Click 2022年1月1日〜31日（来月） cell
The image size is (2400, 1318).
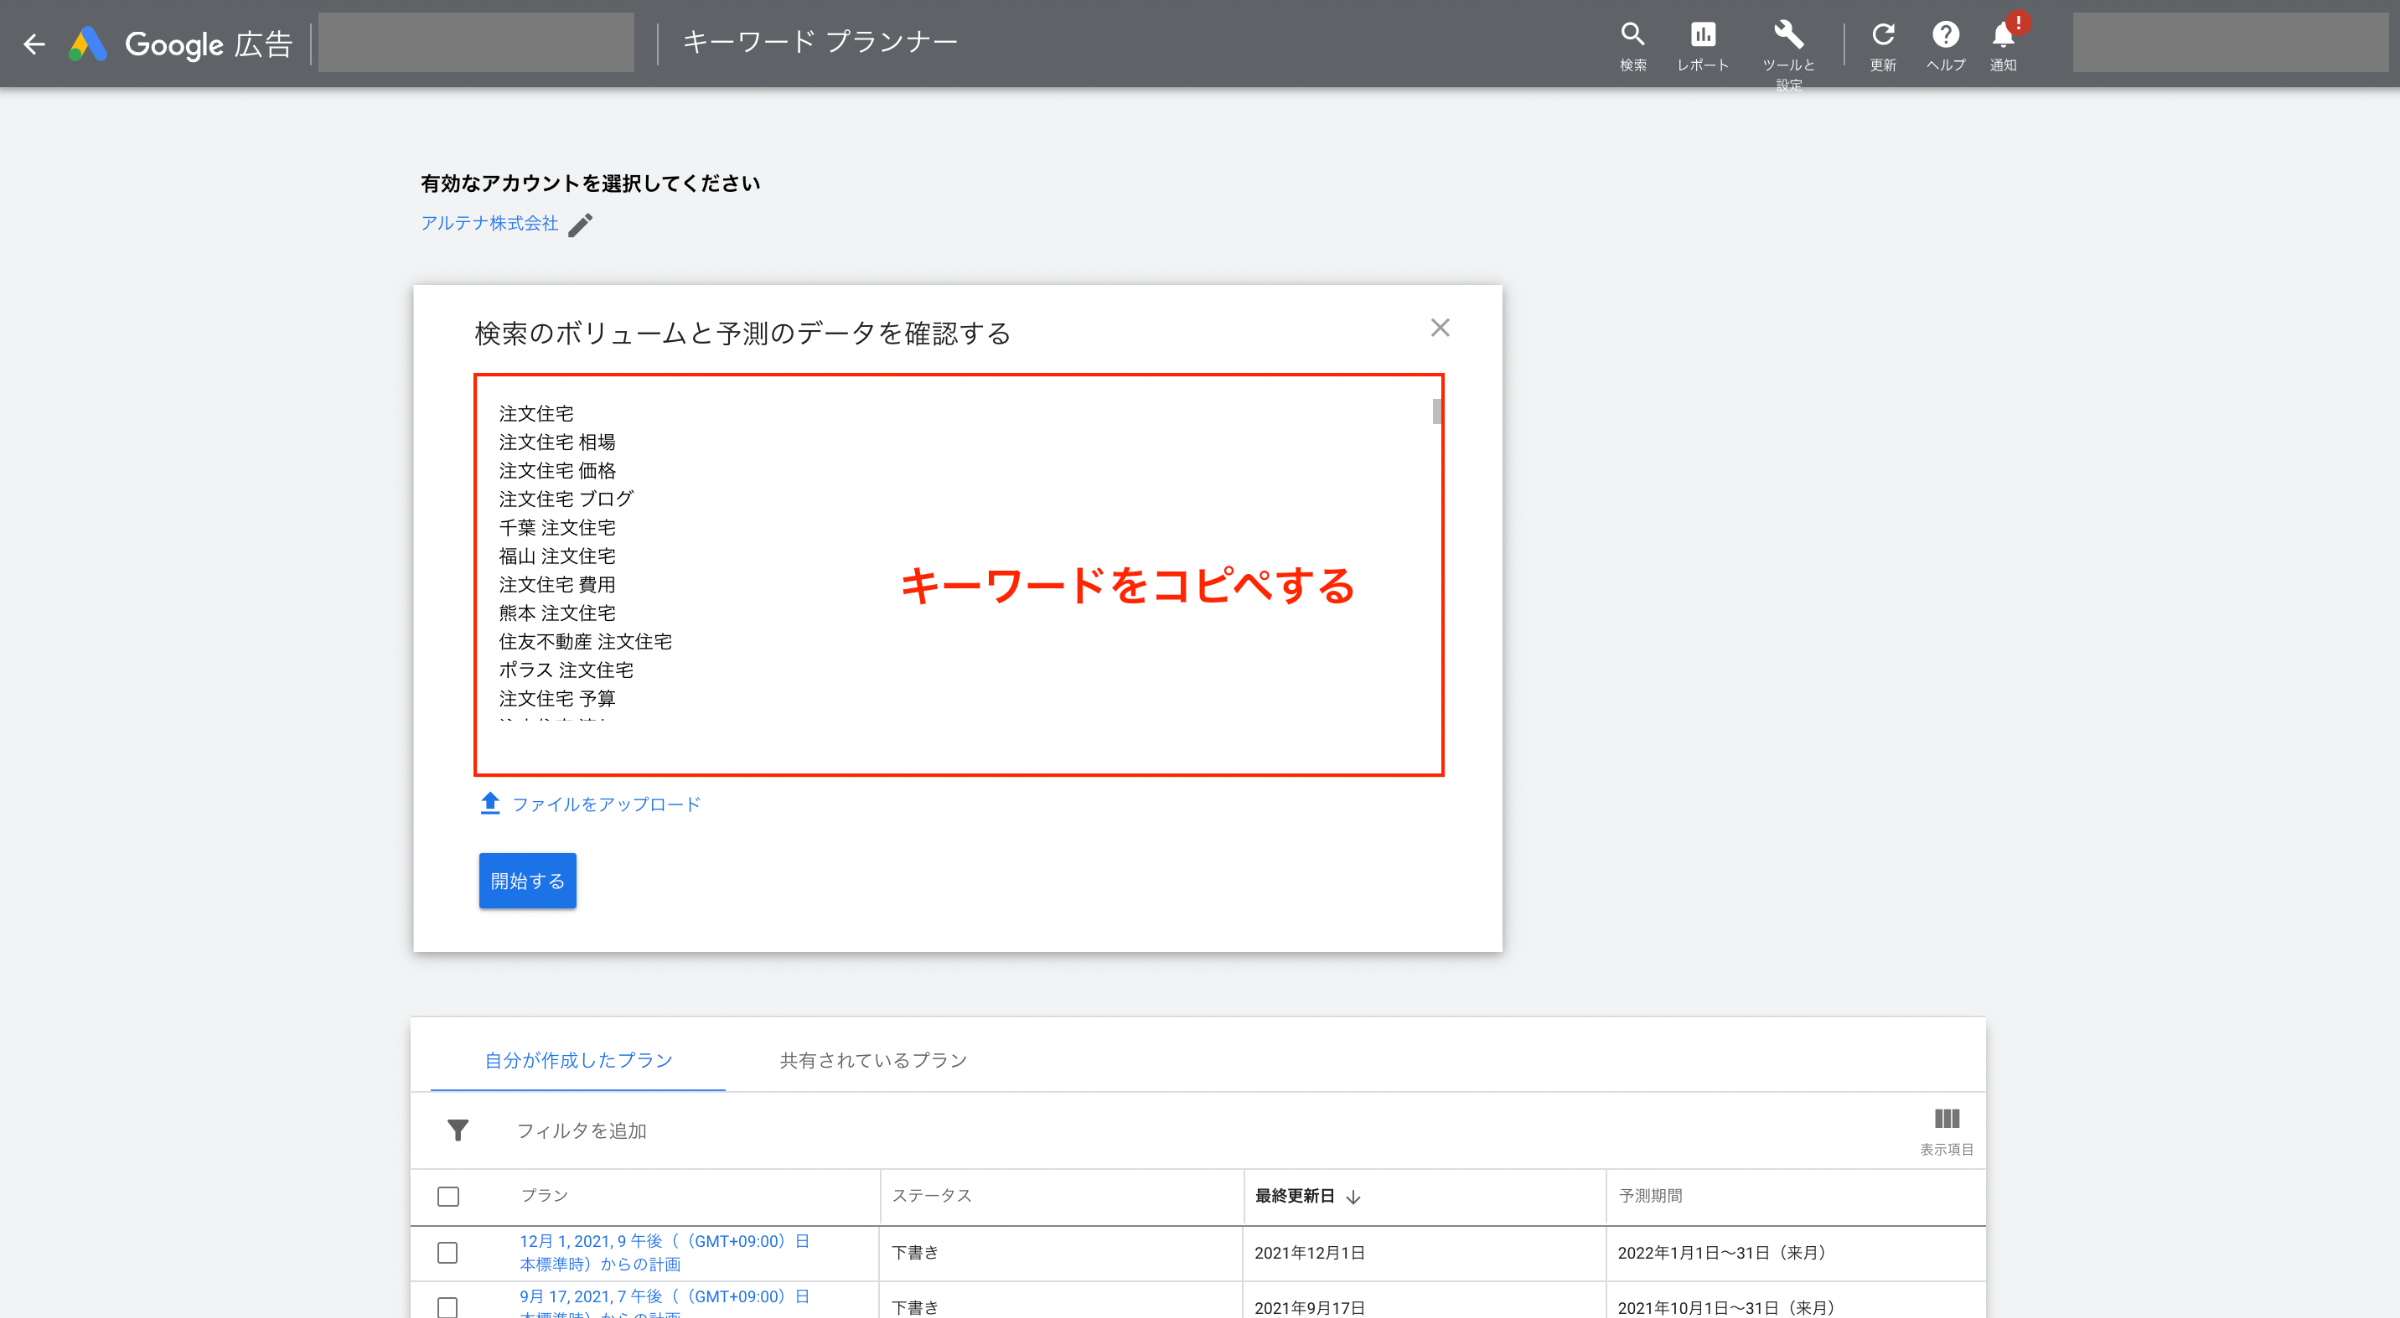coord(1726,1253)
